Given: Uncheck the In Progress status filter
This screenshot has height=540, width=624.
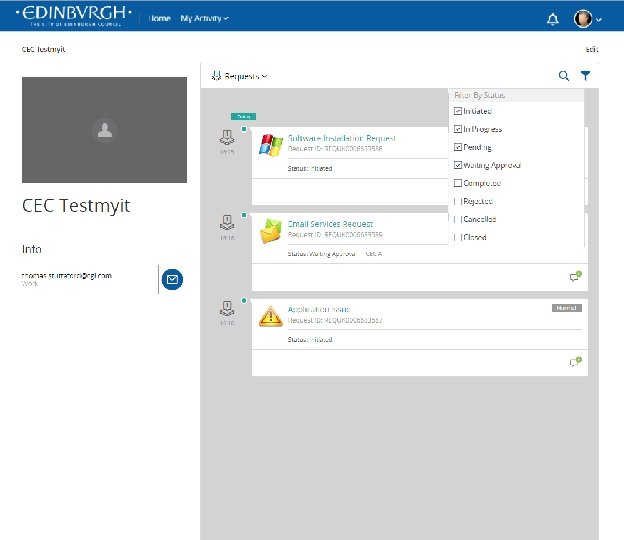Looking at the screenshot, I should [x=458, y=129].
